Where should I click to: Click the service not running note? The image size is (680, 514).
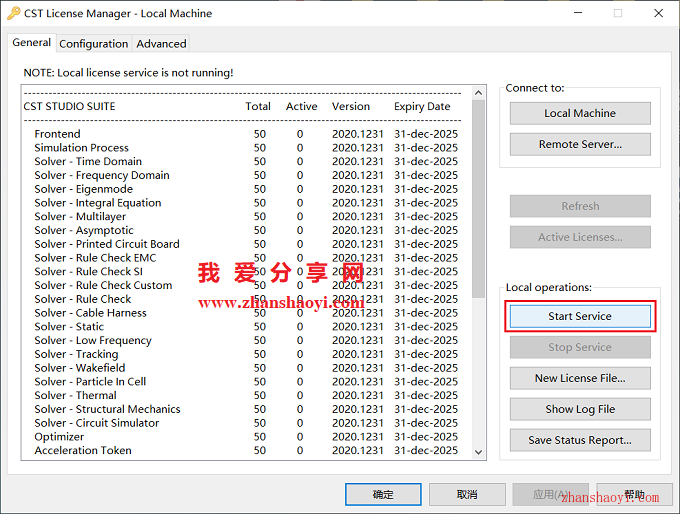click(128, 73)
